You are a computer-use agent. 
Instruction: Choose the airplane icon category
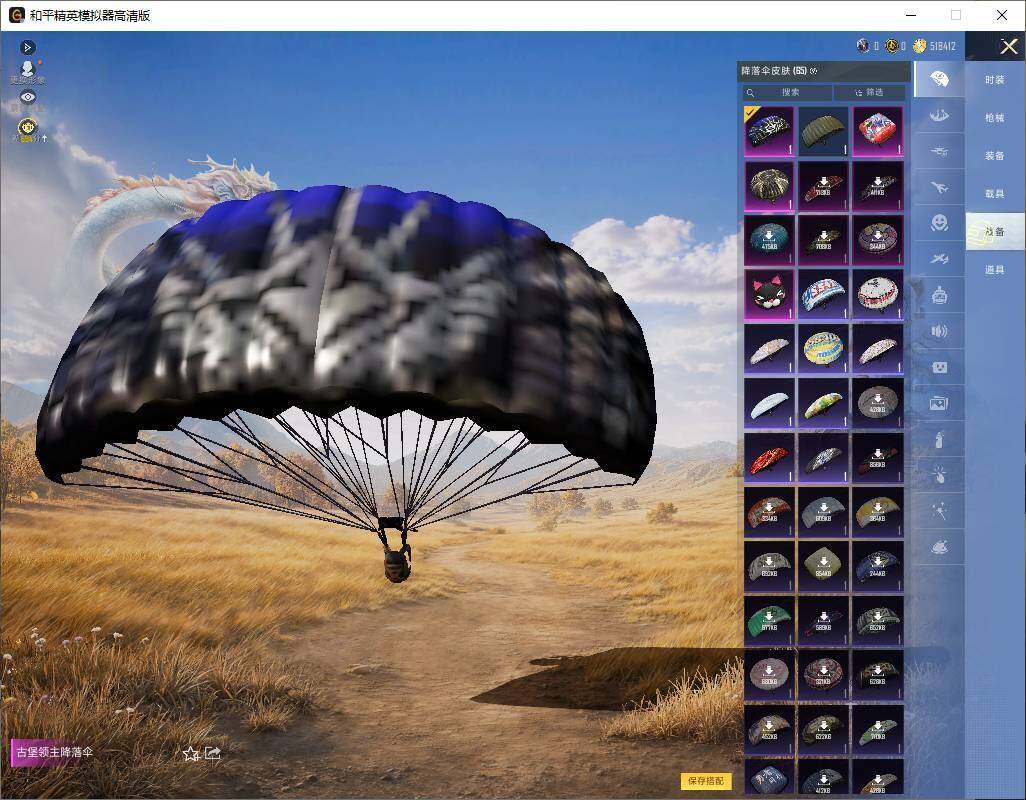939,188
